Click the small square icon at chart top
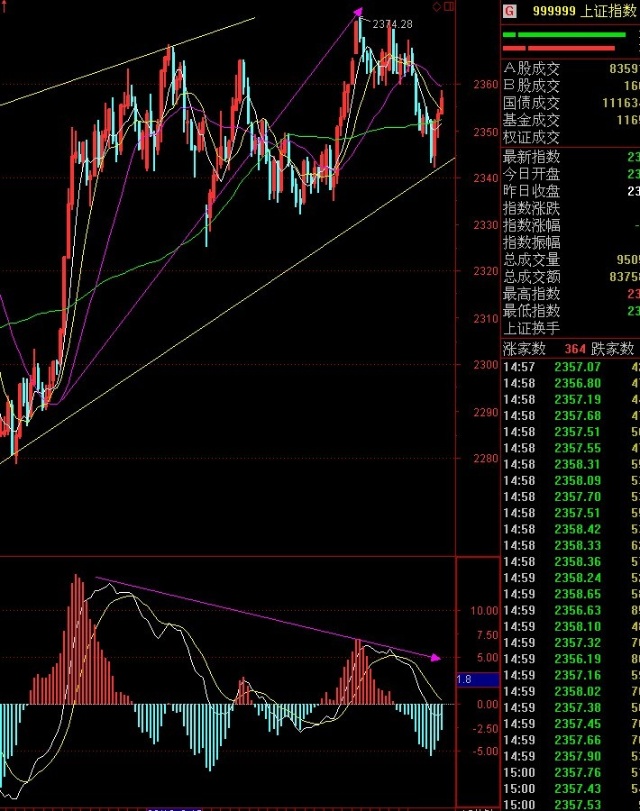The image size is (640, 811). point(448,7)
